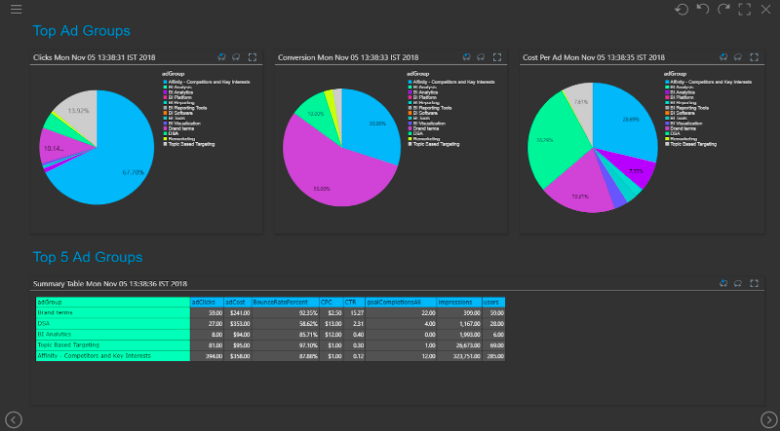Click the reset/history icon in top toolbar
This screenshot has width=783, height=431.
point(682,9)
